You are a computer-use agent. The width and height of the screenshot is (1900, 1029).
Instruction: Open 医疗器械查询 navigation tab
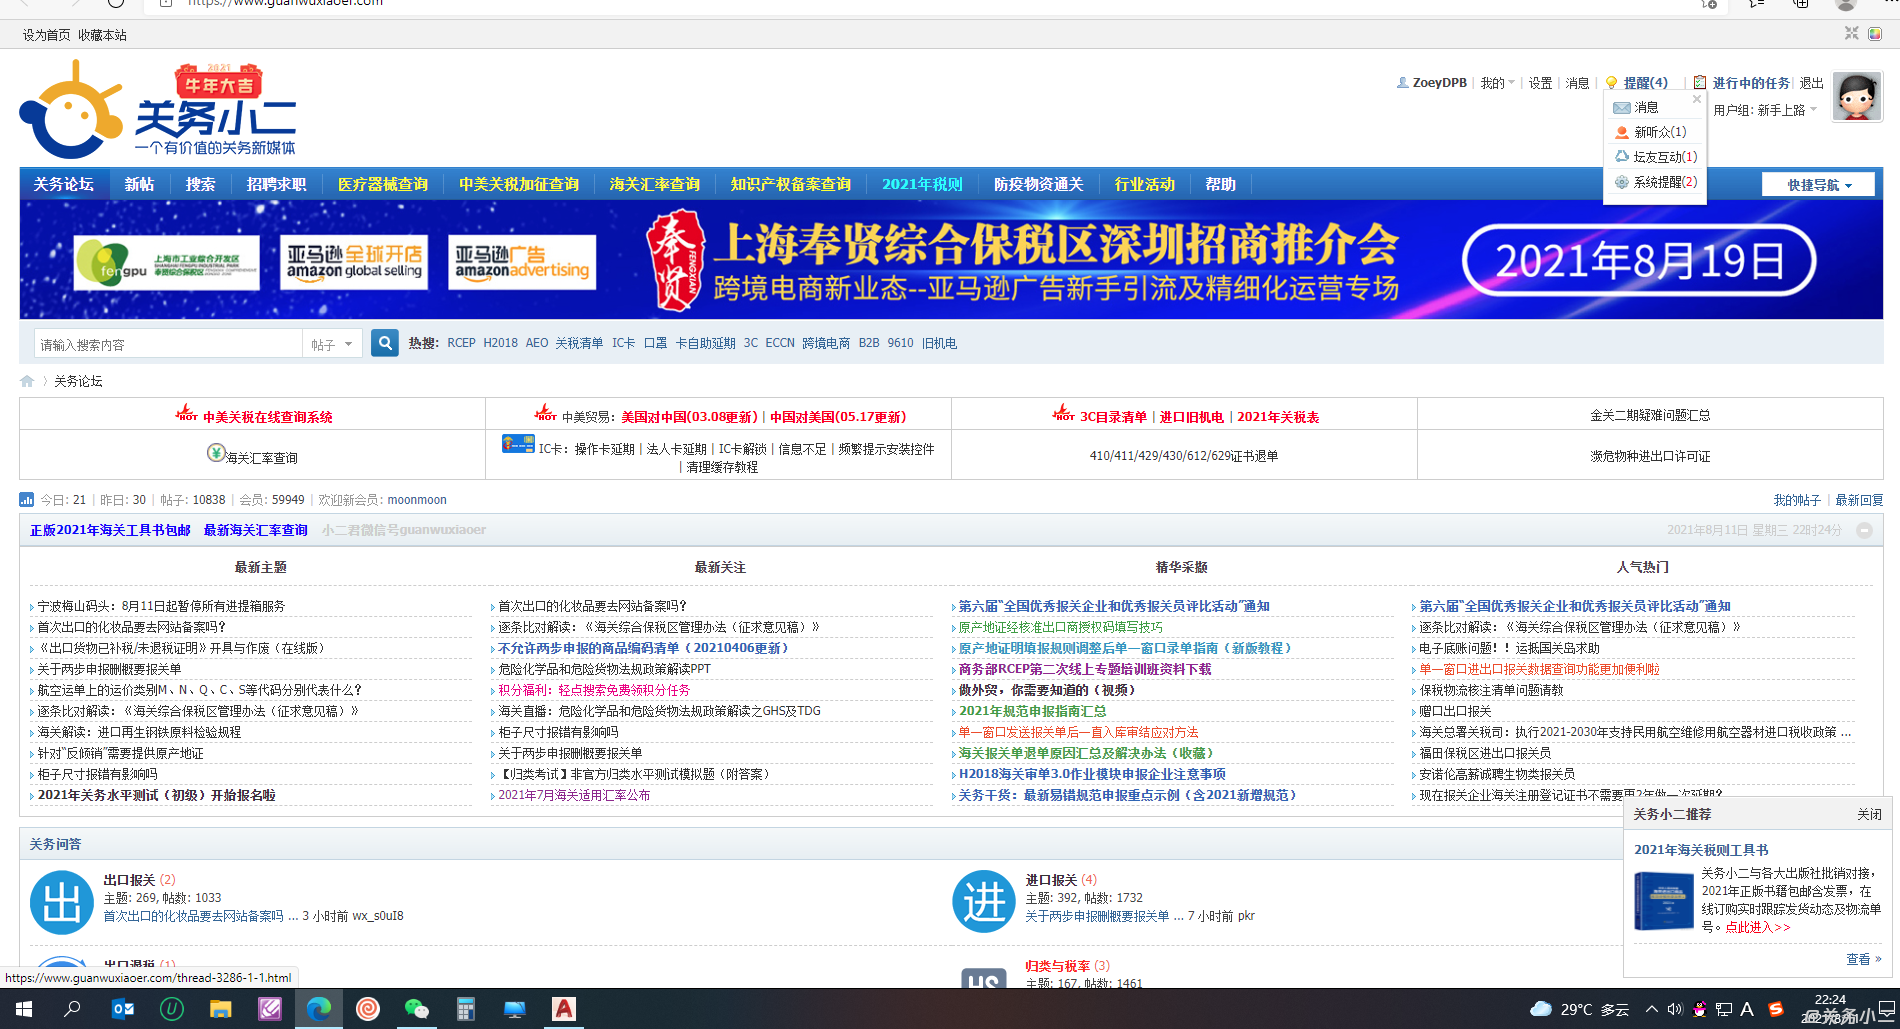click(383, 184)
